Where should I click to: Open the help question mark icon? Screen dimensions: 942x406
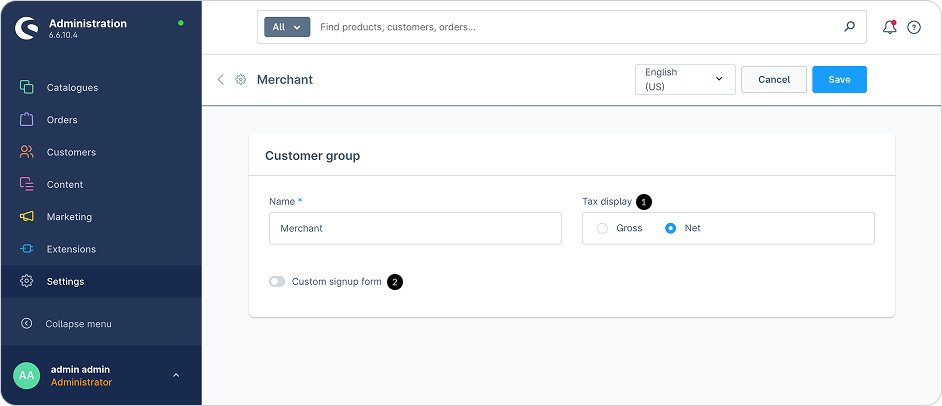tap(914, 28)
